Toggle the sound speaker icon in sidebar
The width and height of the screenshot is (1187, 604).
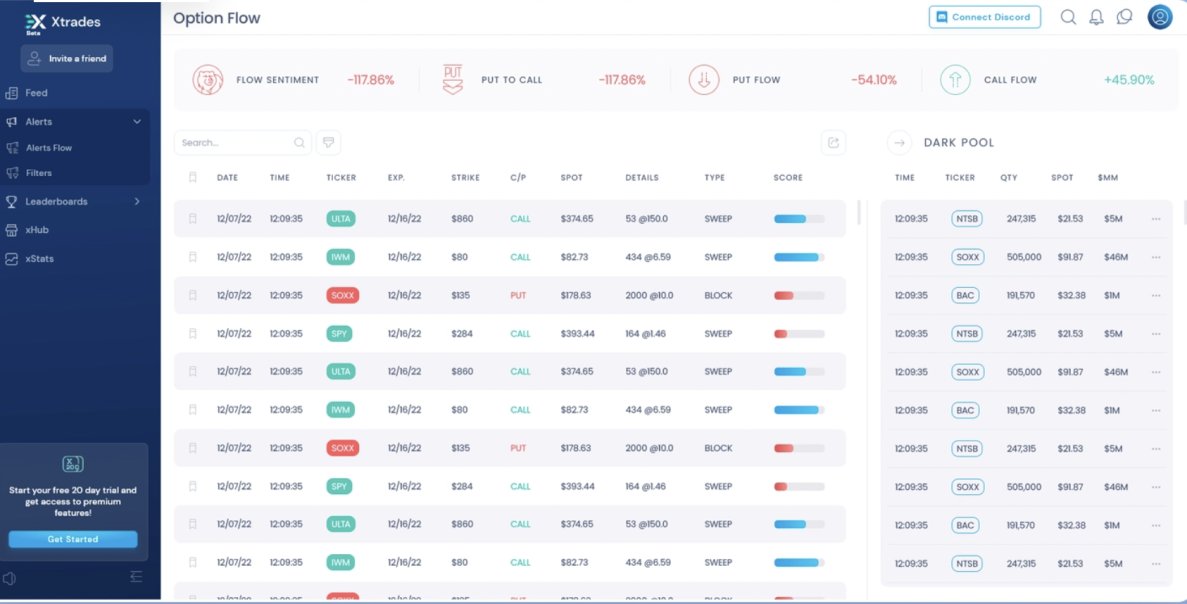click(x=10, y=578)
